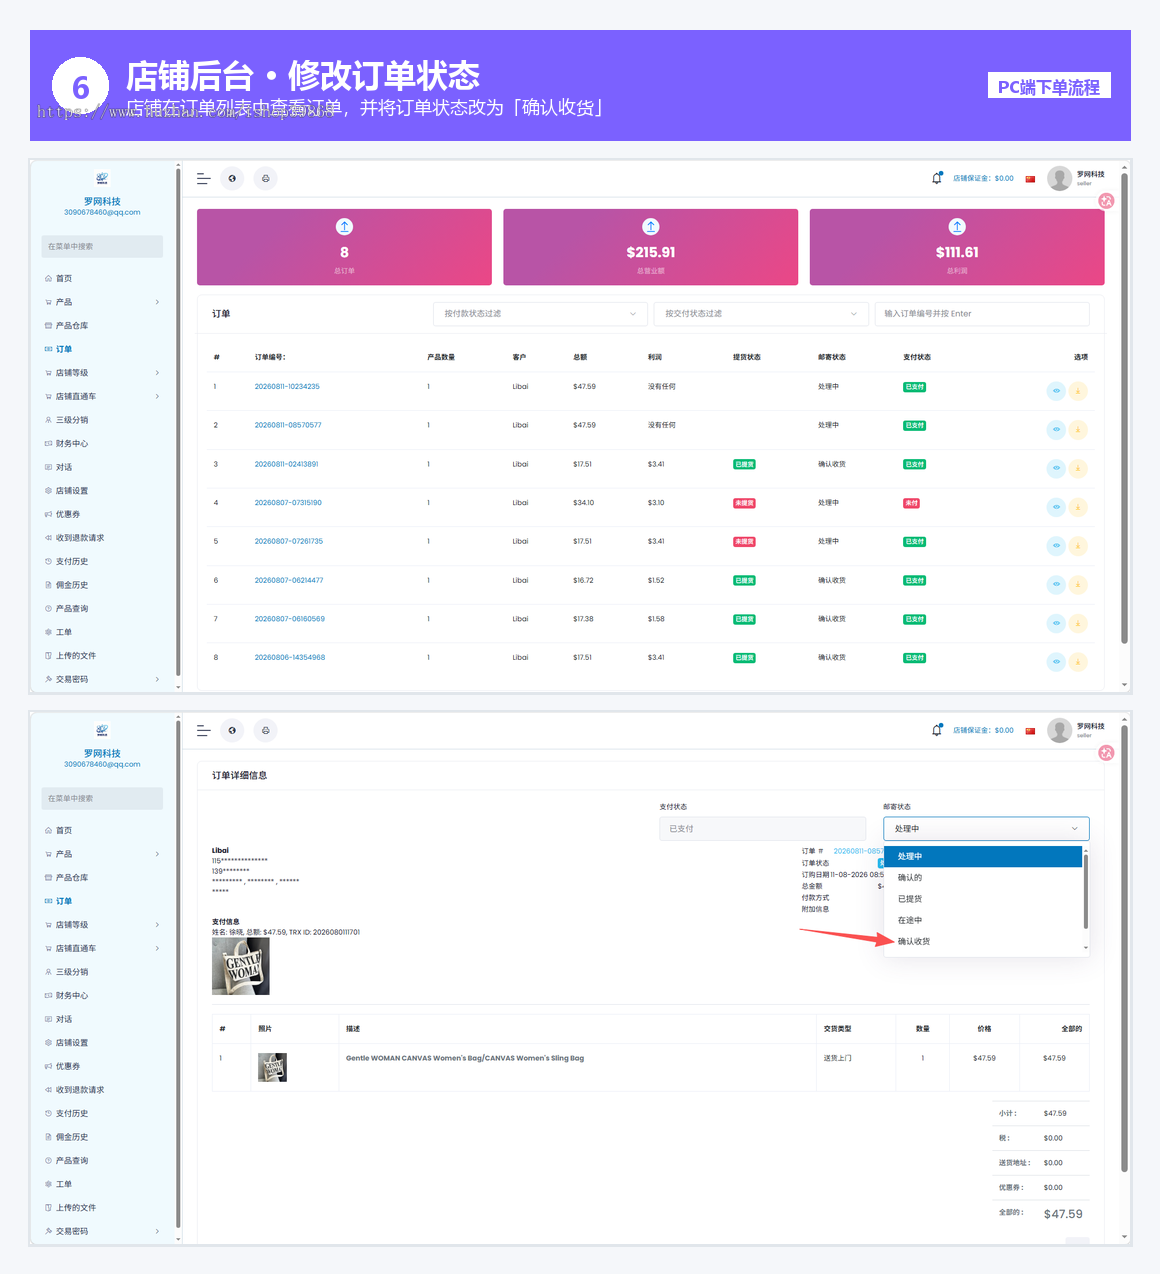Open order link 20260807-07315190

click(288, 503)
